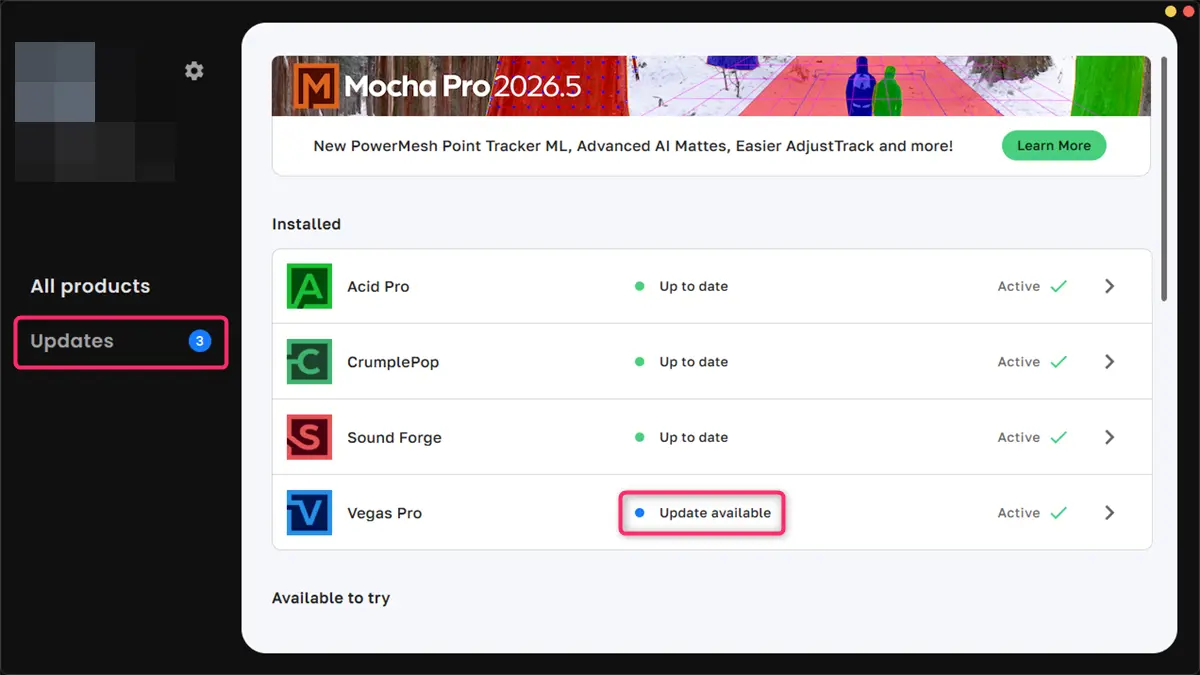Click the CrumplePop product name

[x=393, y=362]
